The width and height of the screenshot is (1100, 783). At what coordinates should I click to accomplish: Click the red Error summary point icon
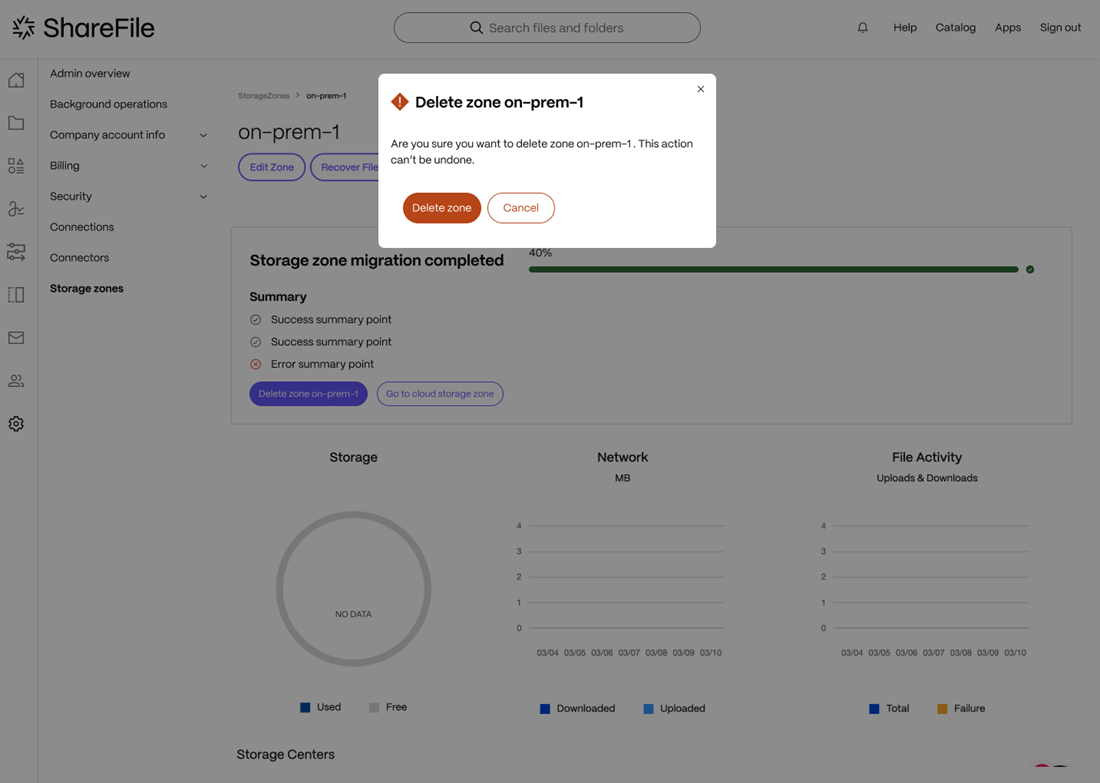(x=255, y=364)
